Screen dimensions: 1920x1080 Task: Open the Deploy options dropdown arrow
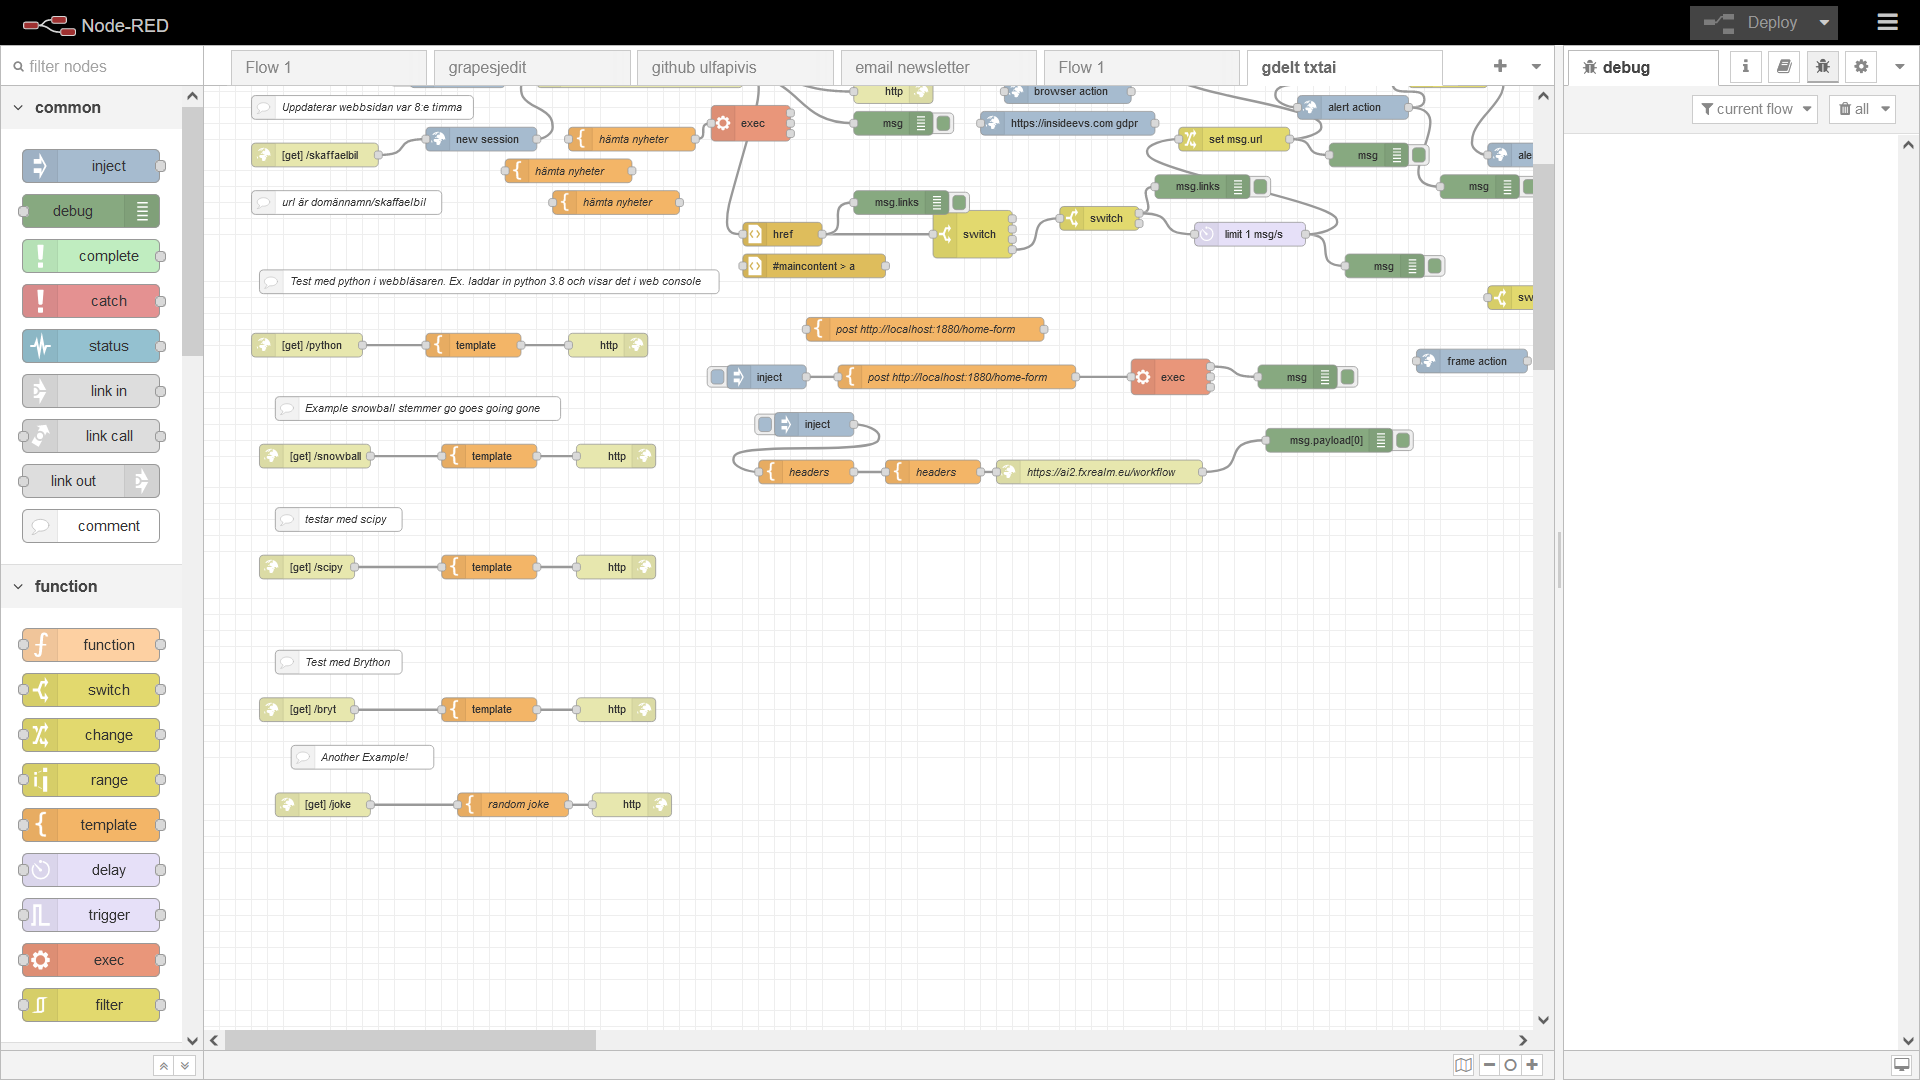tap(1824, 22)
